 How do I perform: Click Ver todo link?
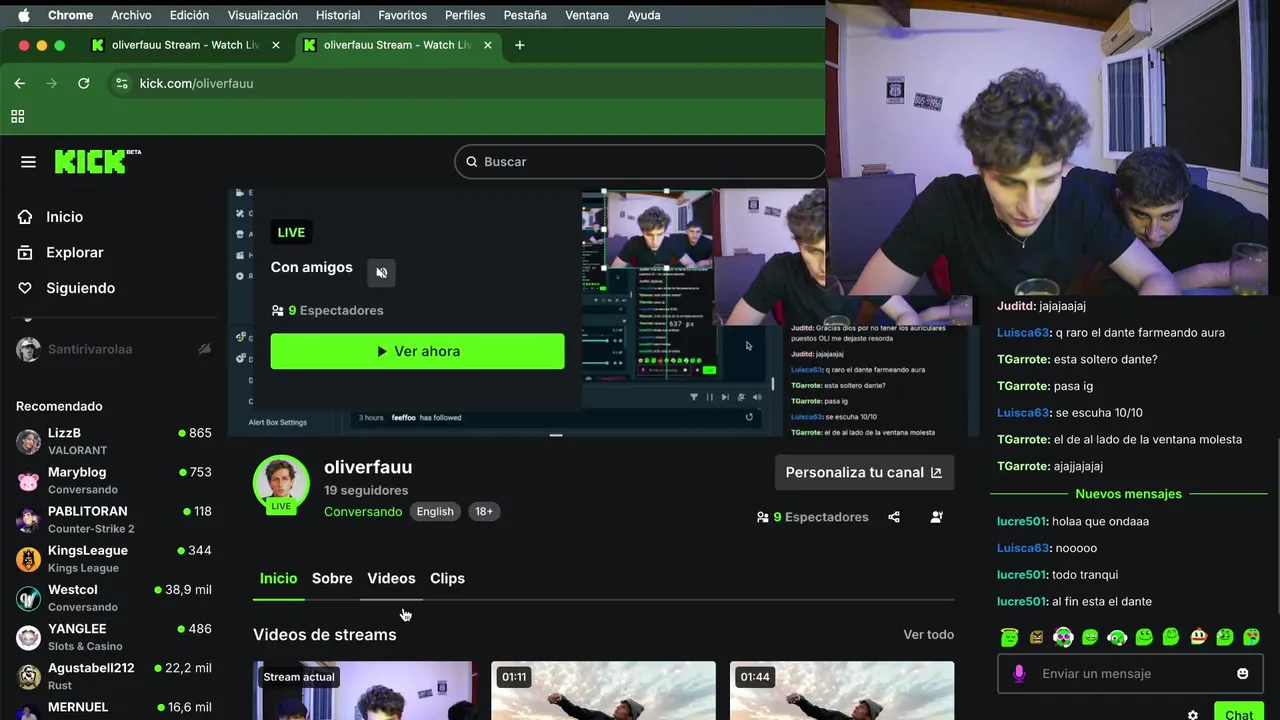coord(928,635)
